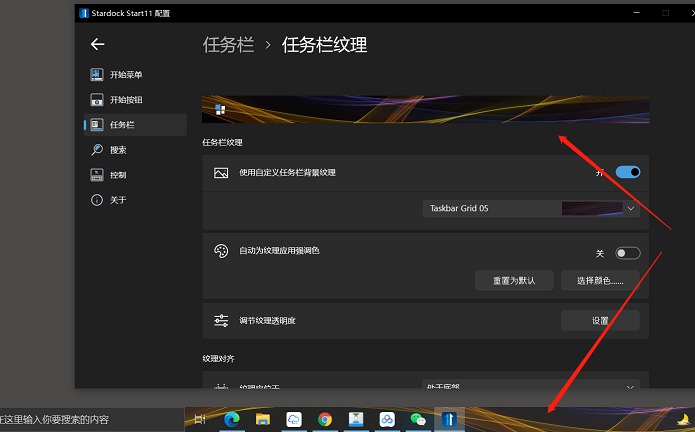Click the Start11 logo in title bar
The image size is (695, 432).
point(84,13)
